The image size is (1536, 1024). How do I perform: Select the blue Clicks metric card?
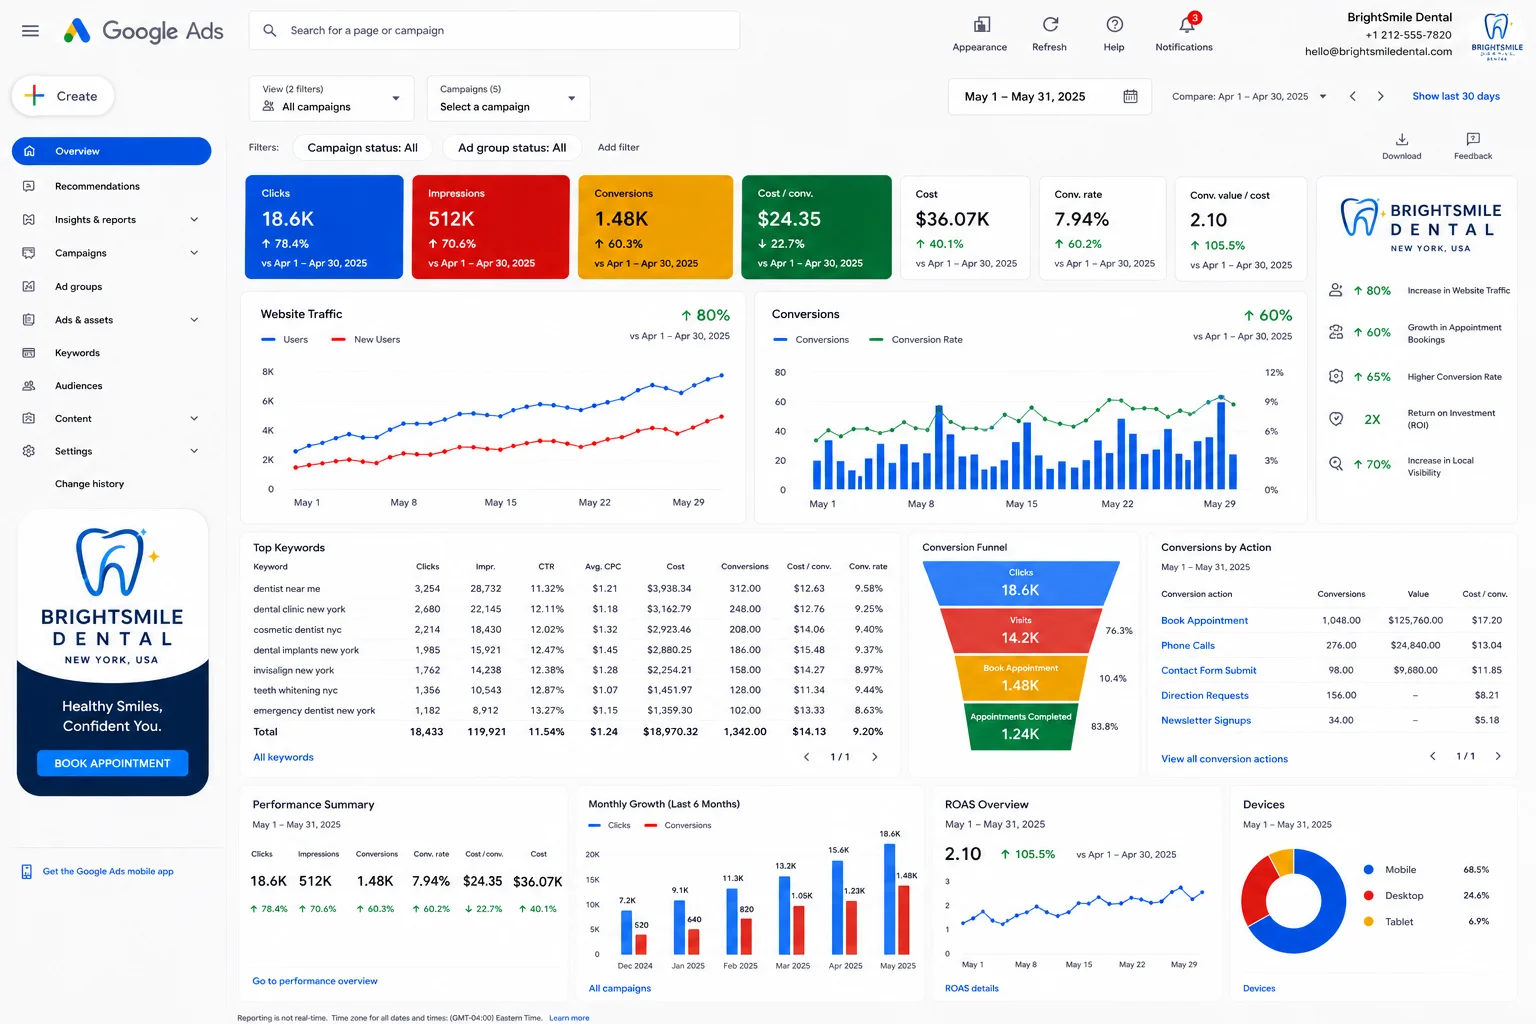324,227
